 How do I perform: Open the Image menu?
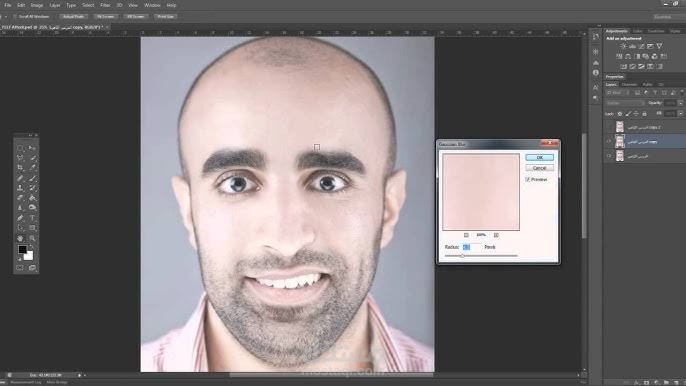[x=37, y=5]
